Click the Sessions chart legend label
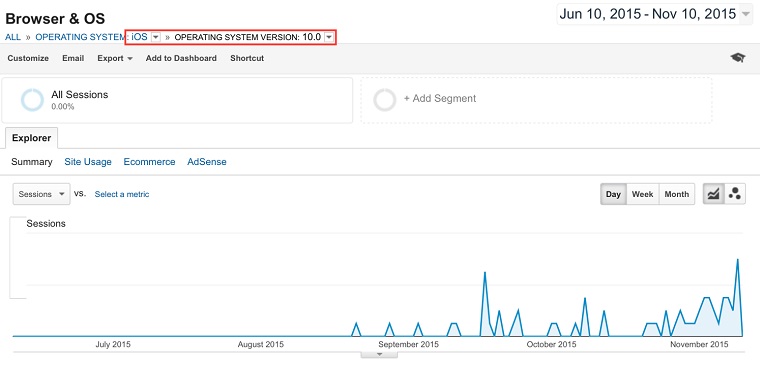 (46, 224)
